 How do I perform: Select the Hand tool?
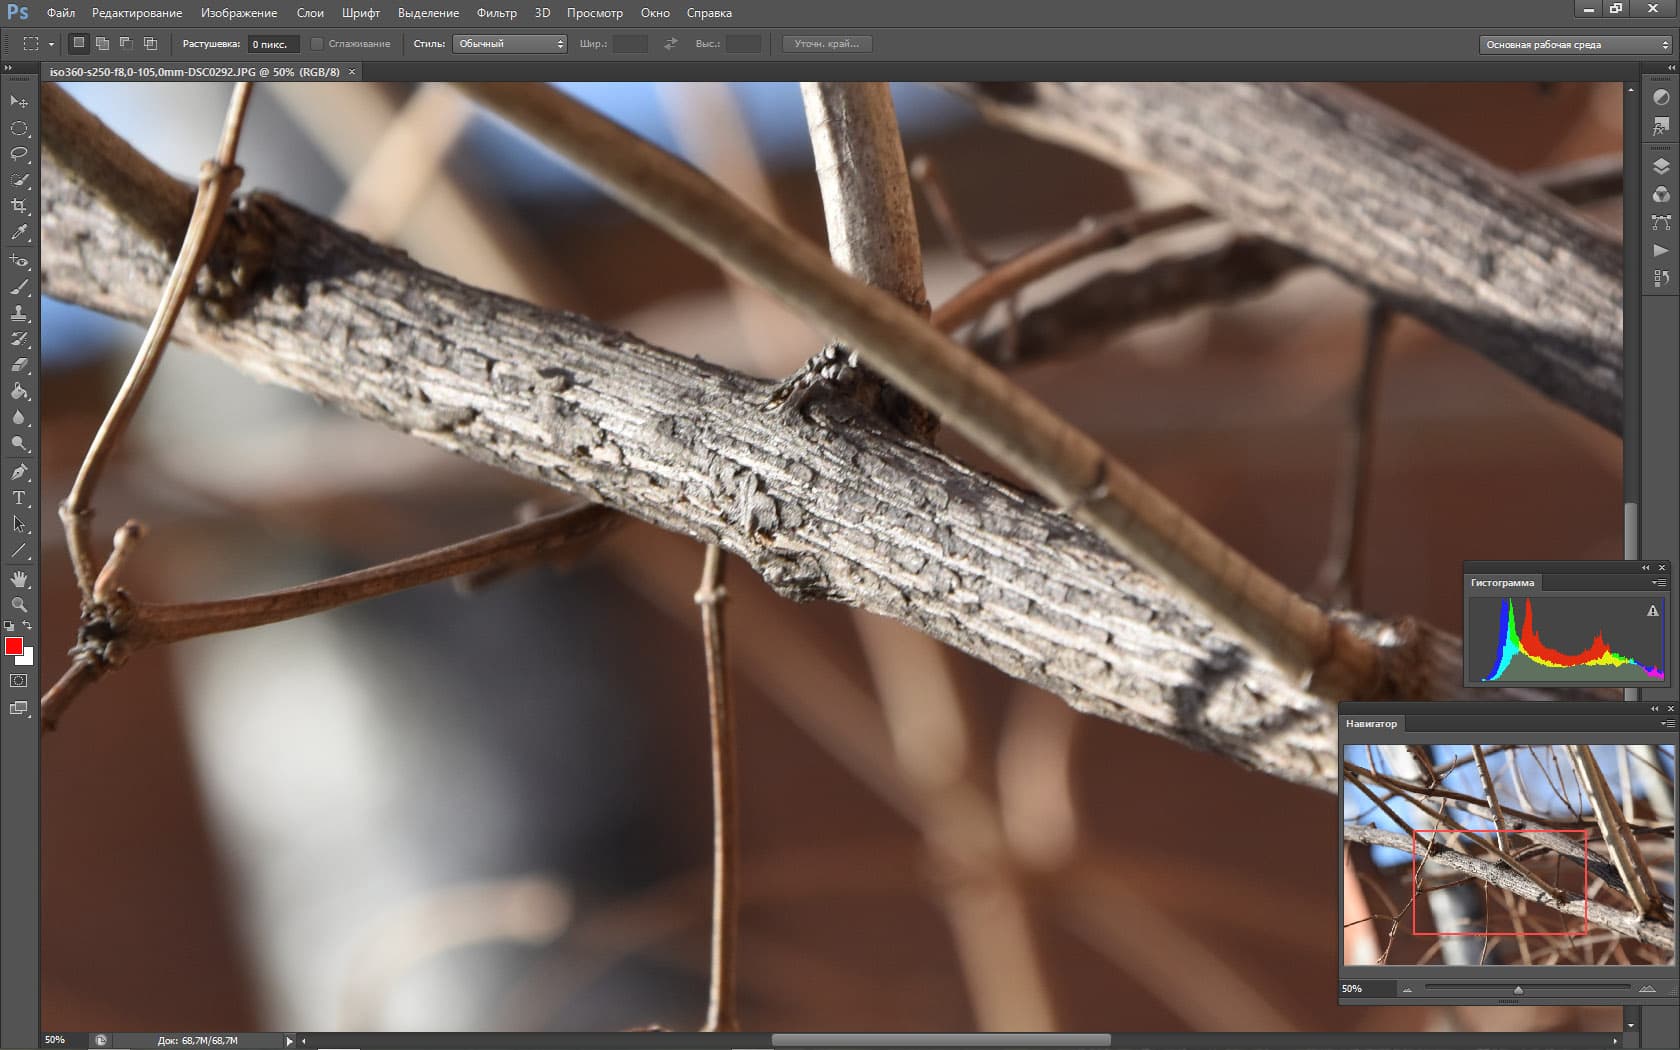pyautogui.click(x=19, y=579)
